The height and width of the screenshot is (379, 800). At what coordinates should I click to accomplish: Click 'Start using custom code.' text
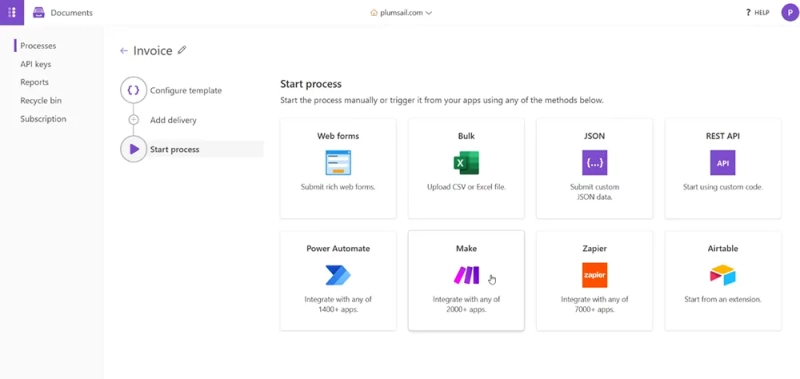click(x=723, y=187)
